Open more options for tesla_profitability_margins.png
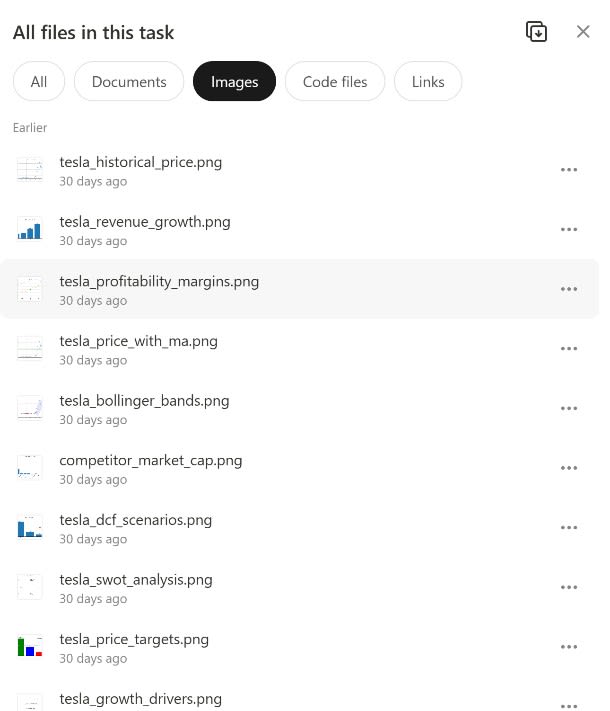The height and width of the screenshot is (711, 610). click(569, 289)
